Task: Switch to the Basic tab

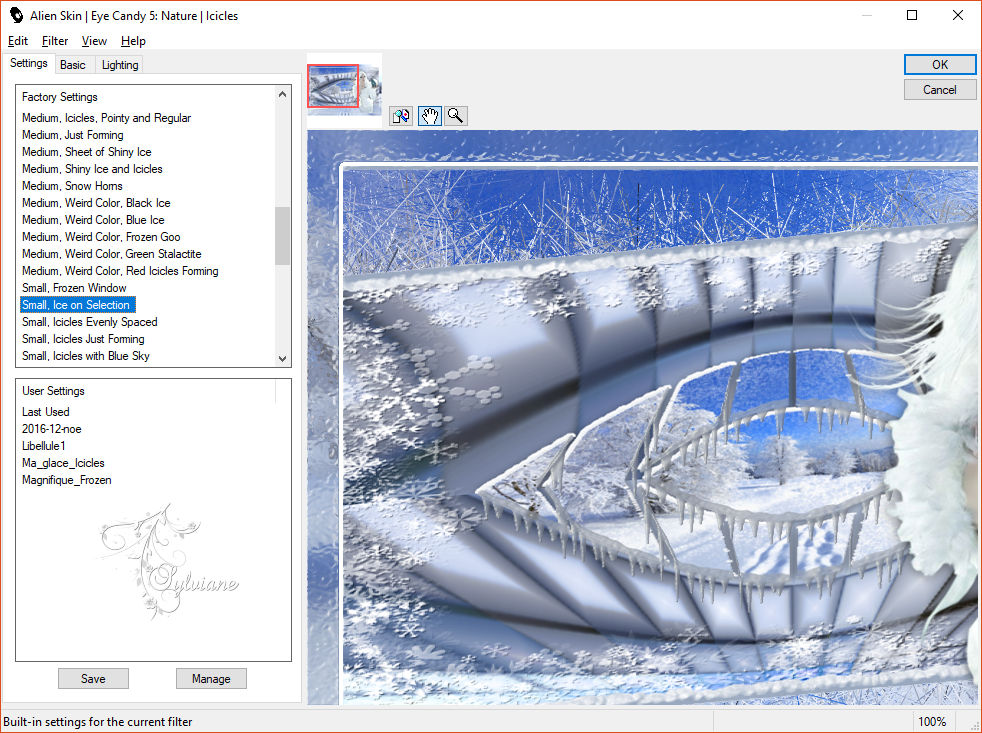Action: (73, 65)
